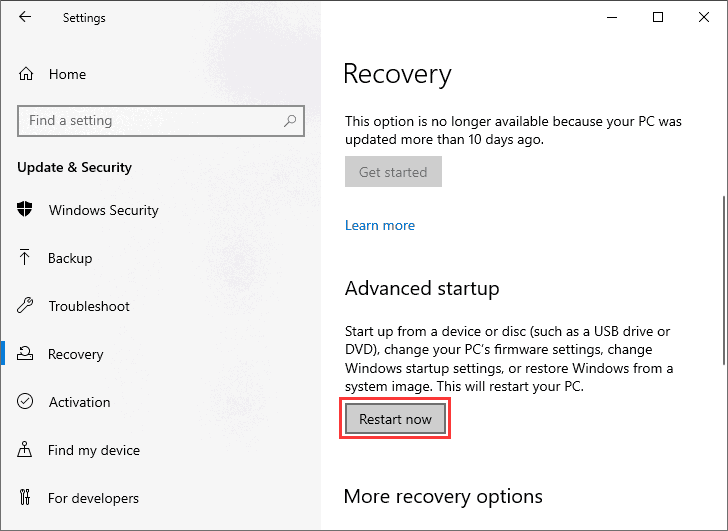Select Troubleshoot in the sidebar
The image size is (728, 531).
pyautogui.click(x=89, y=306)
